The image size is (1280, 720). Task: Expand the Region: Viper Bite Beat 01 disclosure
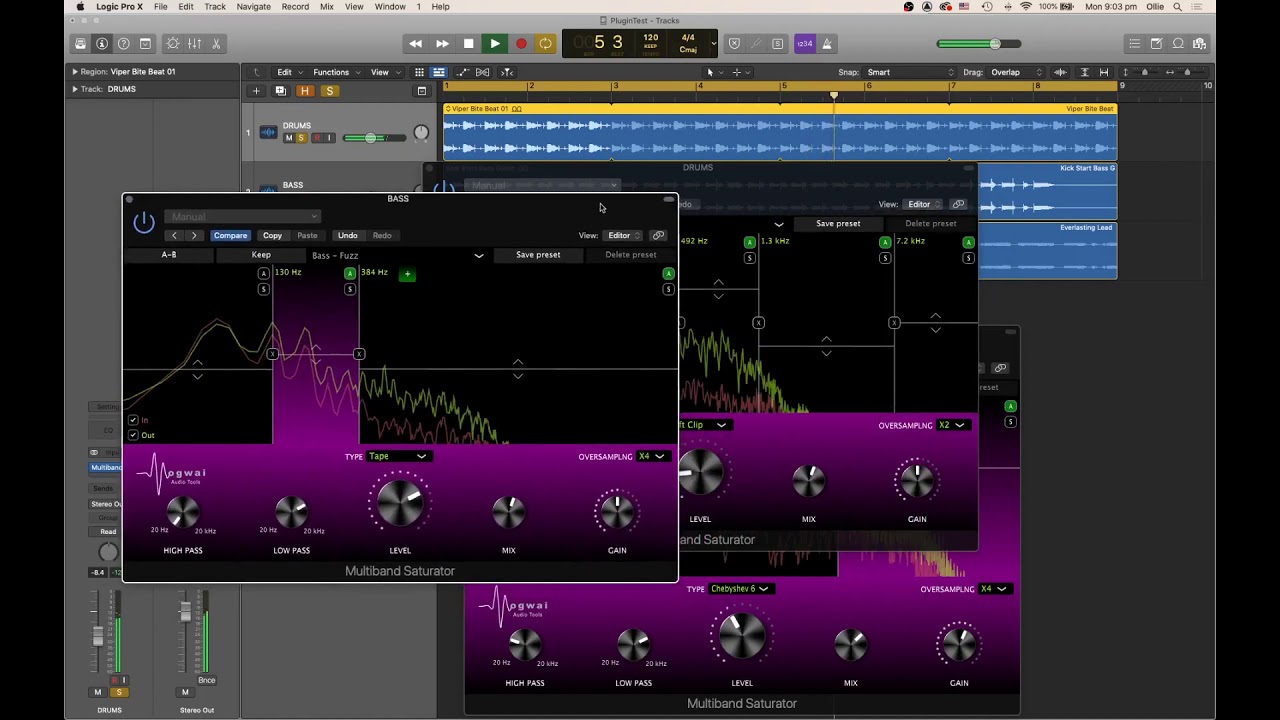pos(74,72)
